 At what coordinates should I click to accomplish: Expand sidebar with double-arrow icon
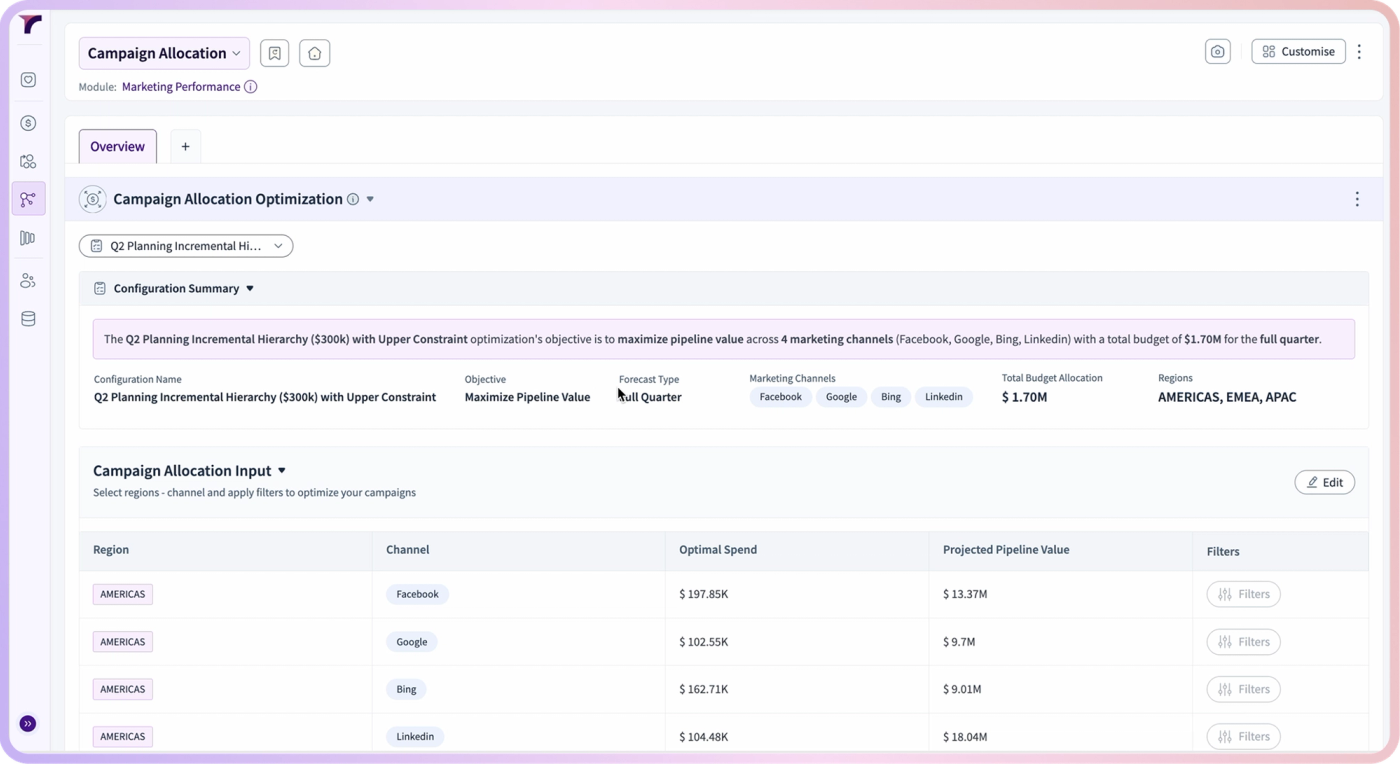click(28, 724)
